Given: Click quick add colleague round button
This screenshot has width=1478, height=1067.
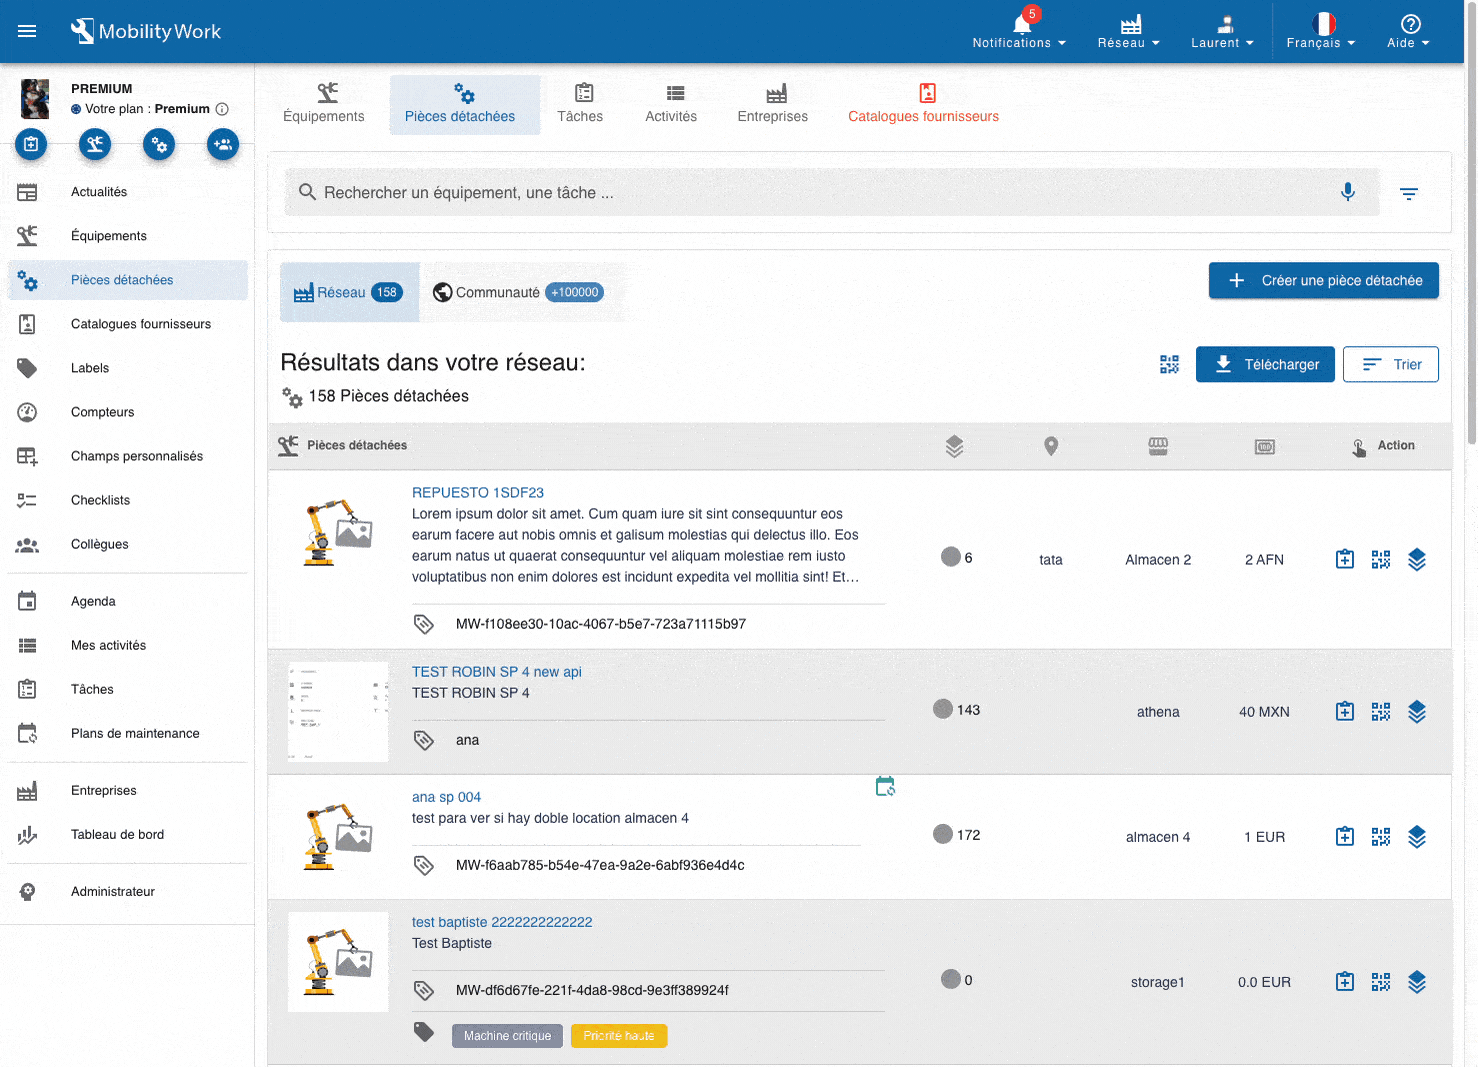Looking at the screenshot, I should [x=223, y=145].
